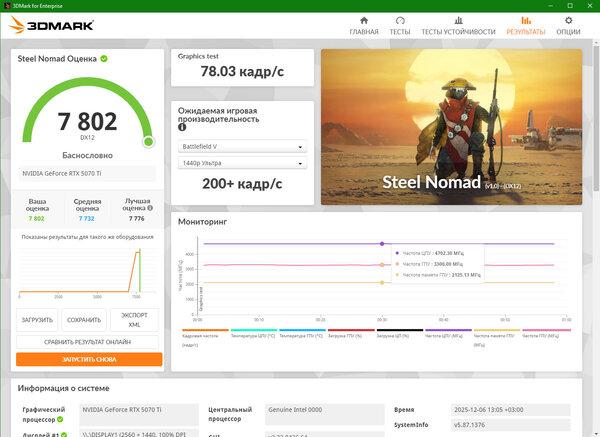Click the Экспорт XML button
This screenshot has height=437, width=600.
134,320
